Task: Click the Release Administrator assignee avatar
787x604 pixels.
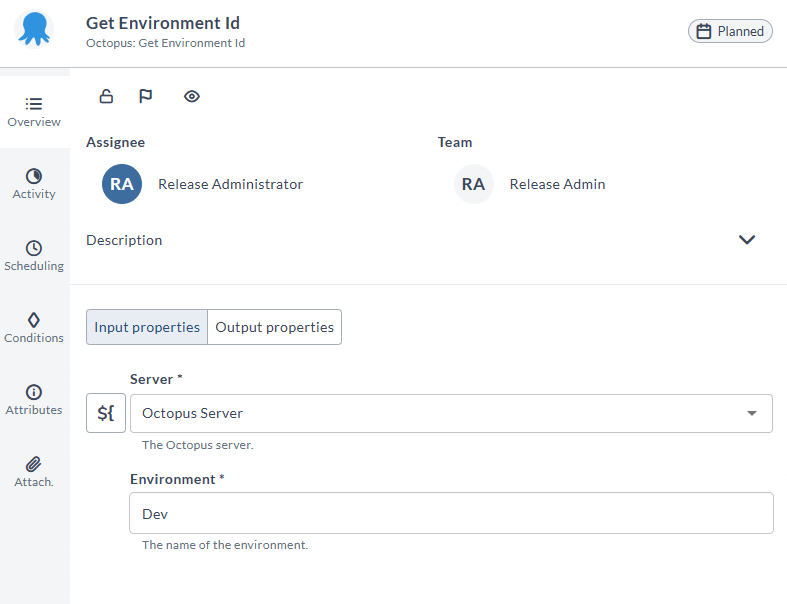Action: [x=122, y=184]
